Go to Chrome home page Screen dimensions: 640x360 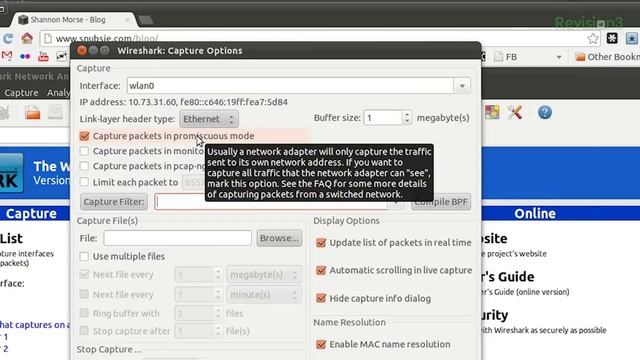click(x=27, y=38)
